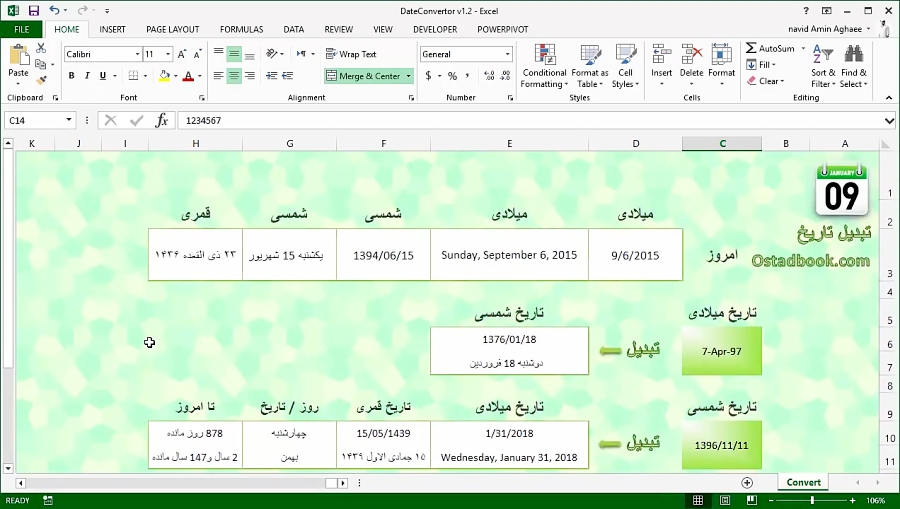Expand the formula bar
This screenshot has height=509, width=900.
(889, 121)
